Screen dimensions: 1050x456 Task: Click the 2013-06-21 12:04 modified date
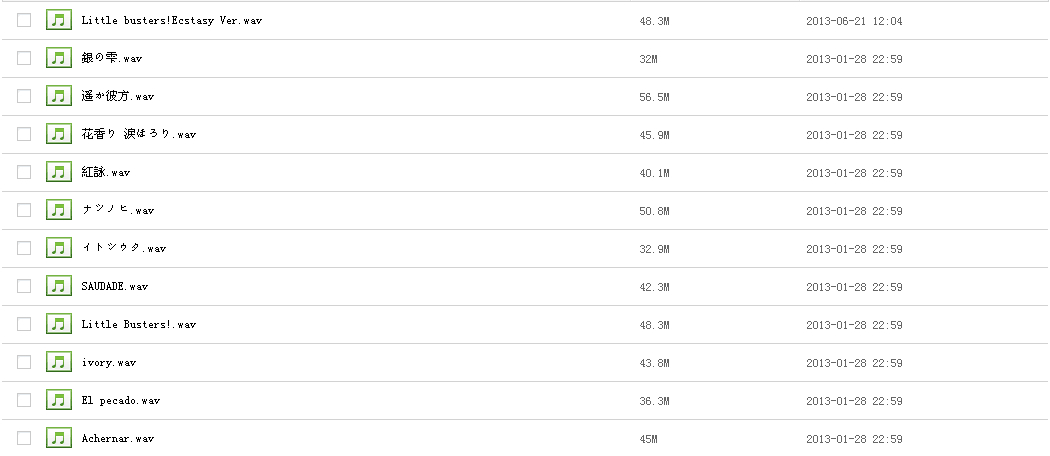[854, 20]
